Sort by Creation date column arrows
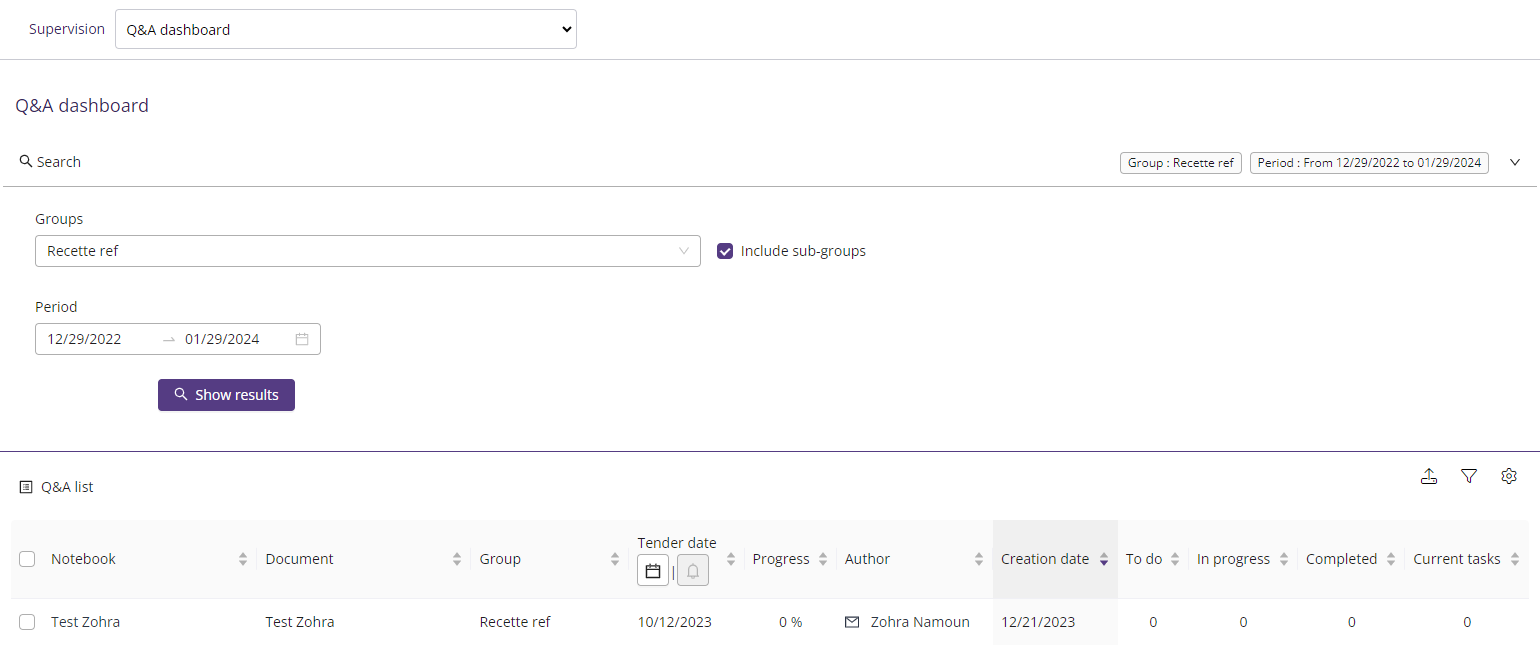The width and height of the screenshot is (1540, 645). (x=1103, y=560)
